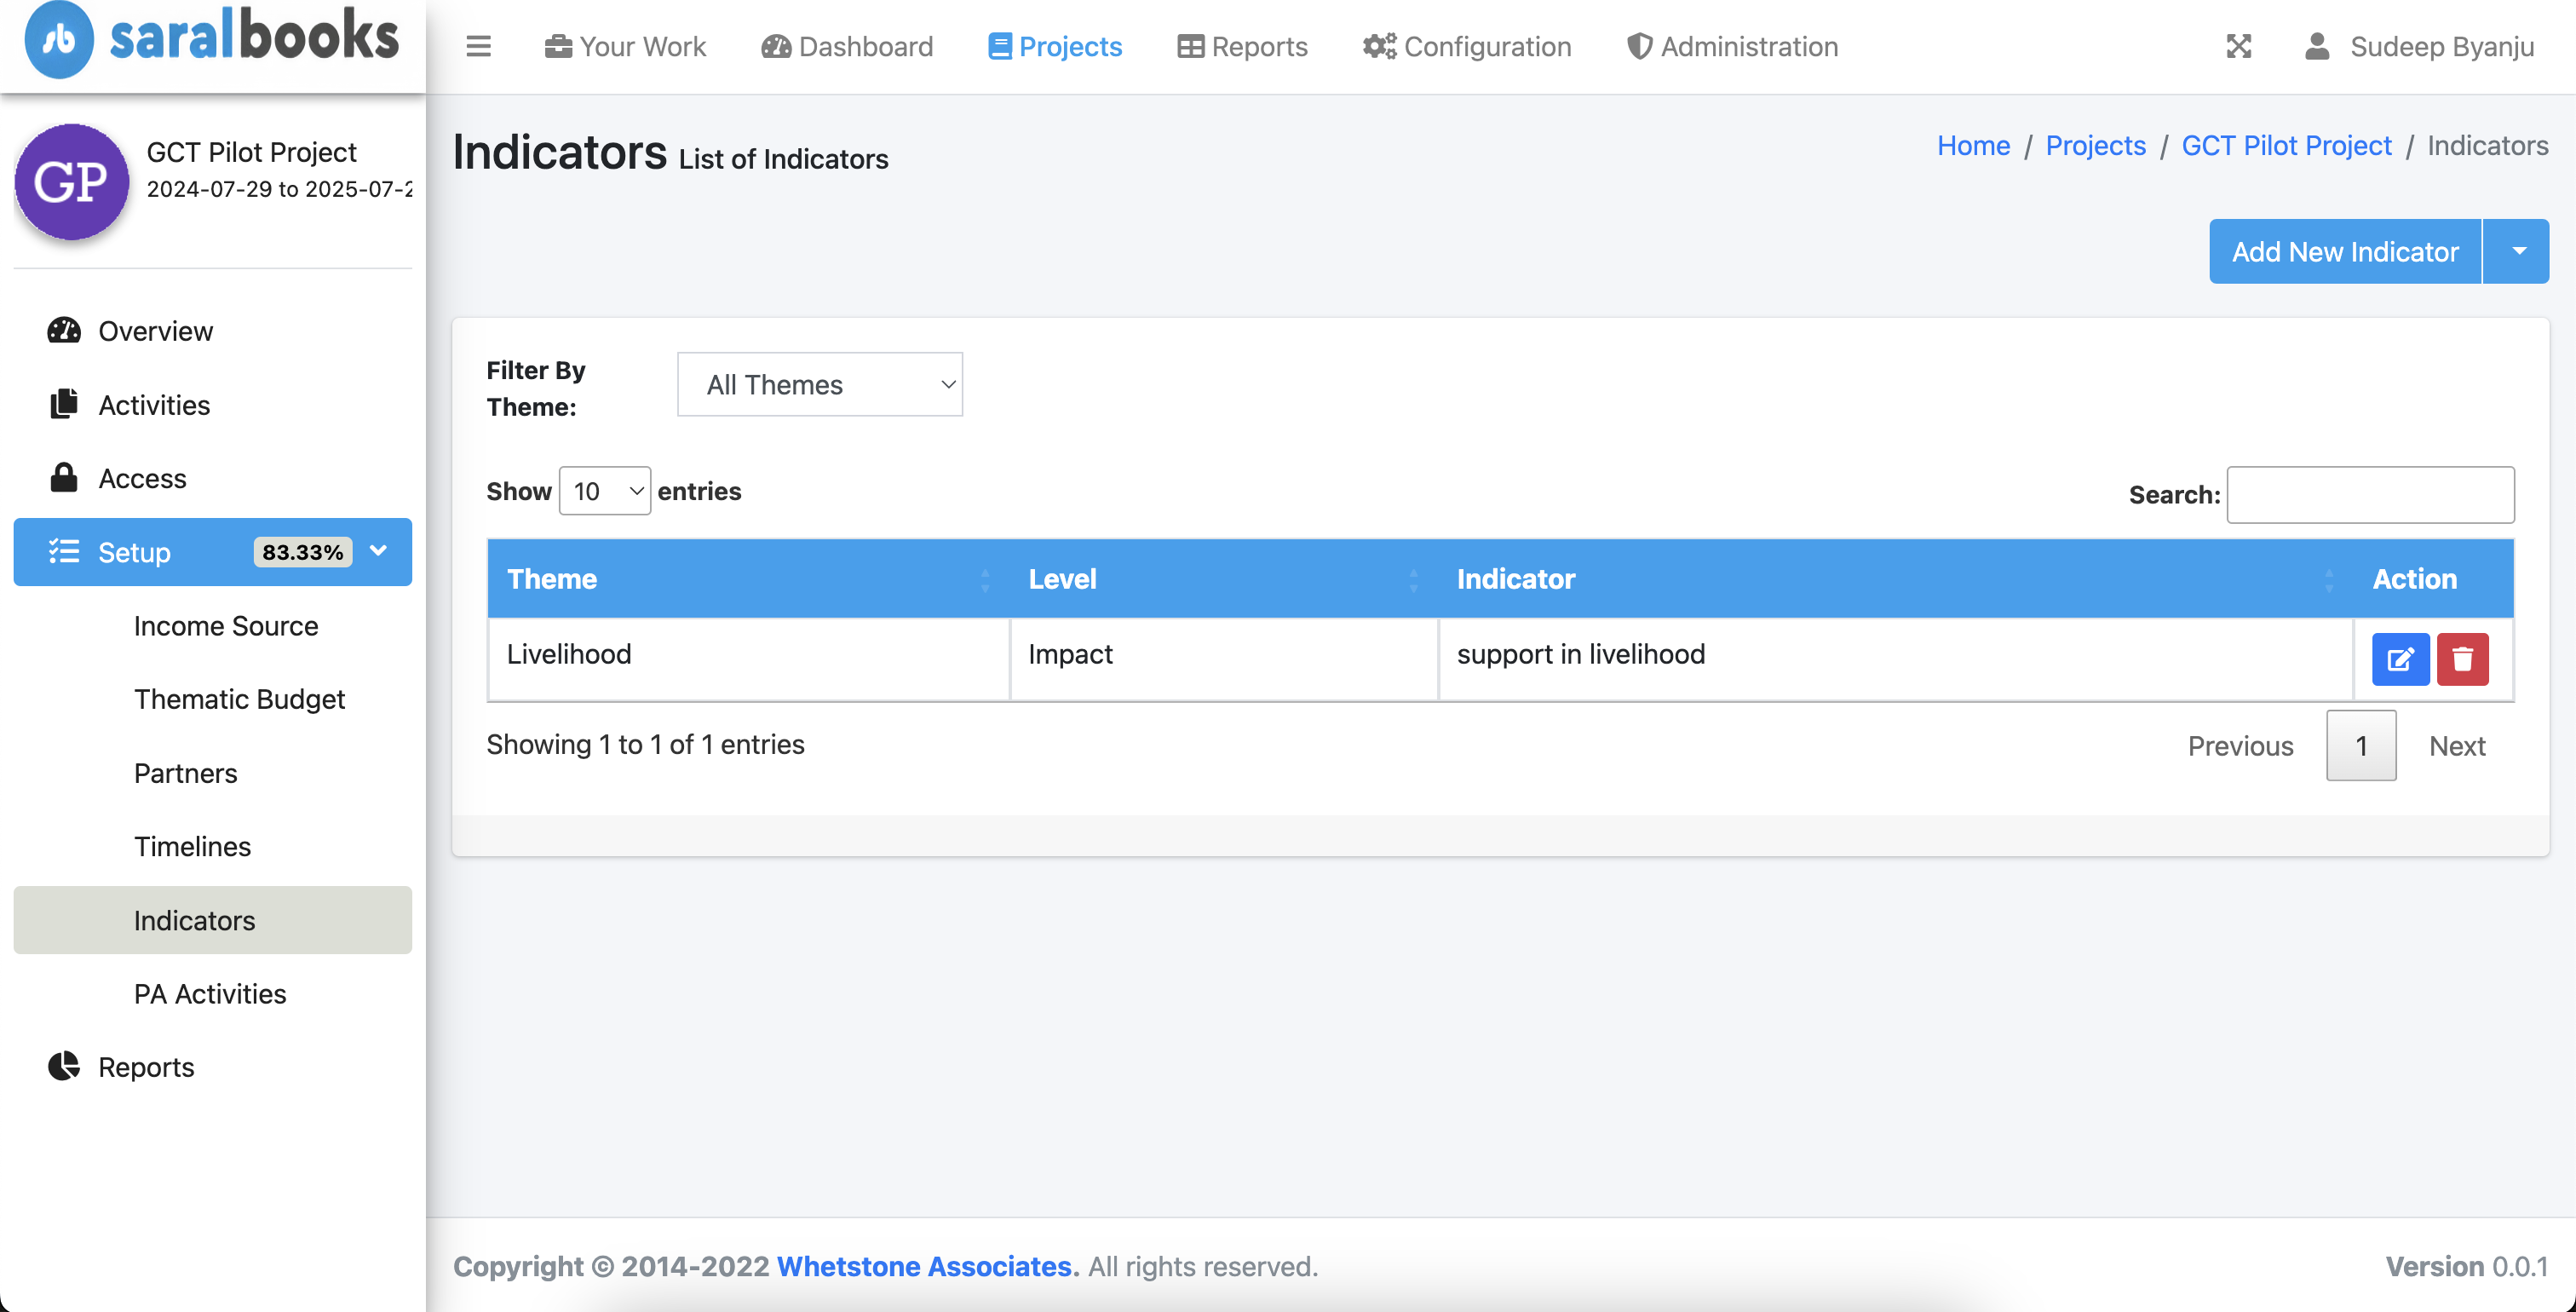This screenshot has height=1312, width=2576.
Task: Click the GP project avatar
Action: pyautogui.click(x=71, y=181)
